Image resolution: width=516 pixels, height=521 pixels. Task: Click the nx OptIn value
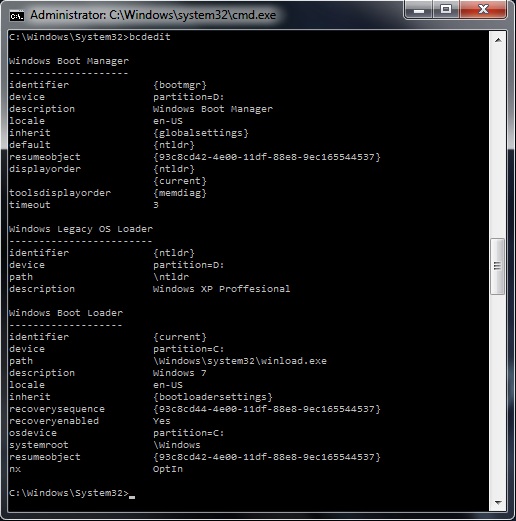(168, 469)
